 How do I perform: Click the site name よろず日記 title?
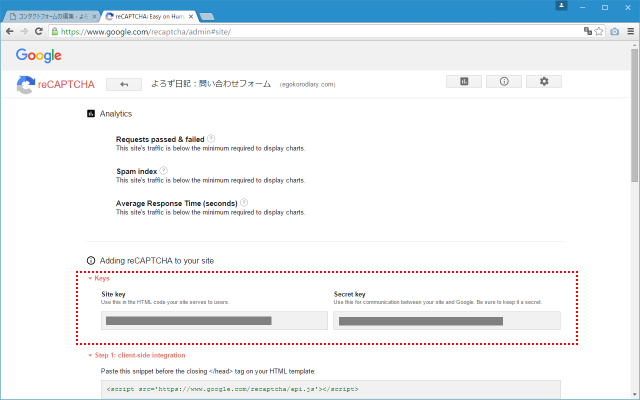pos(211,84)
